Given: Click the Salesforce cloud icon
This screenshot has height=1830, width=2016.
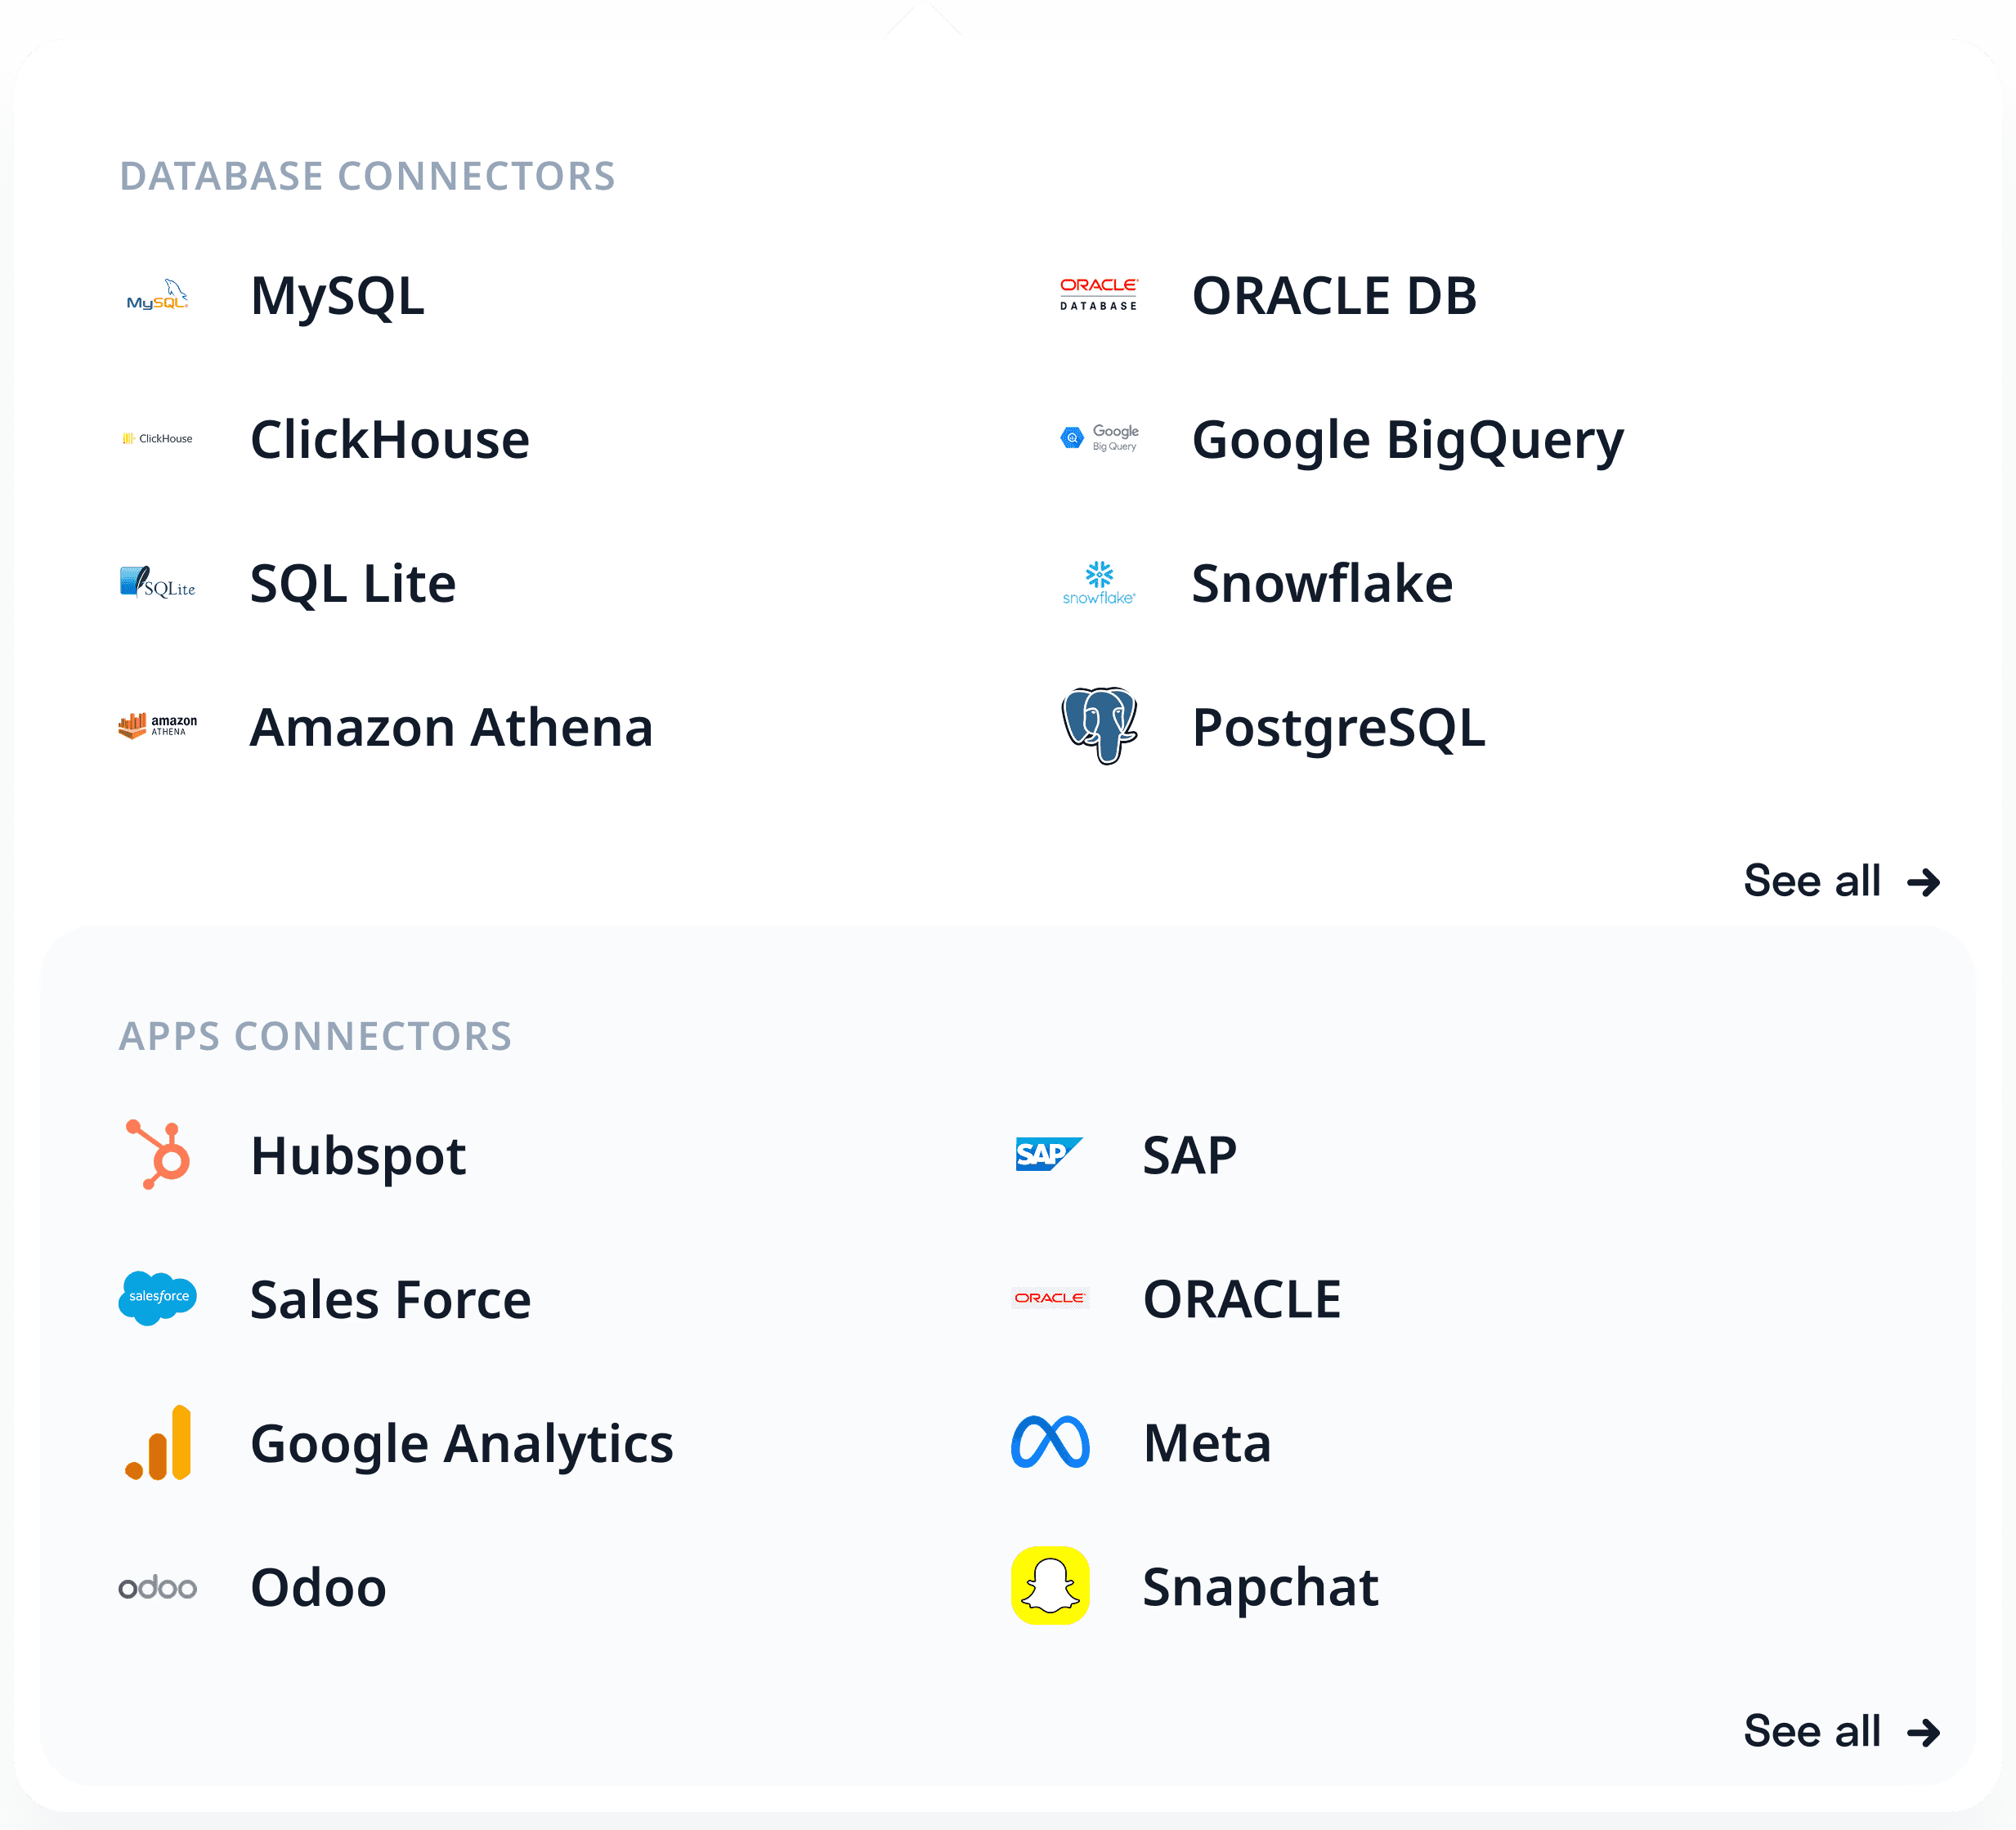Looking at the screenshot, I should point(158,1298).
